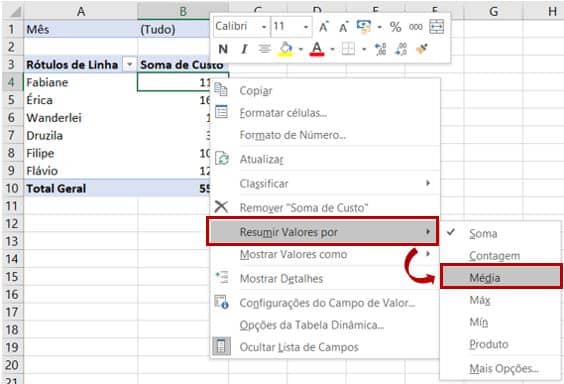Expand the Classificar submenu

point(325,184)
